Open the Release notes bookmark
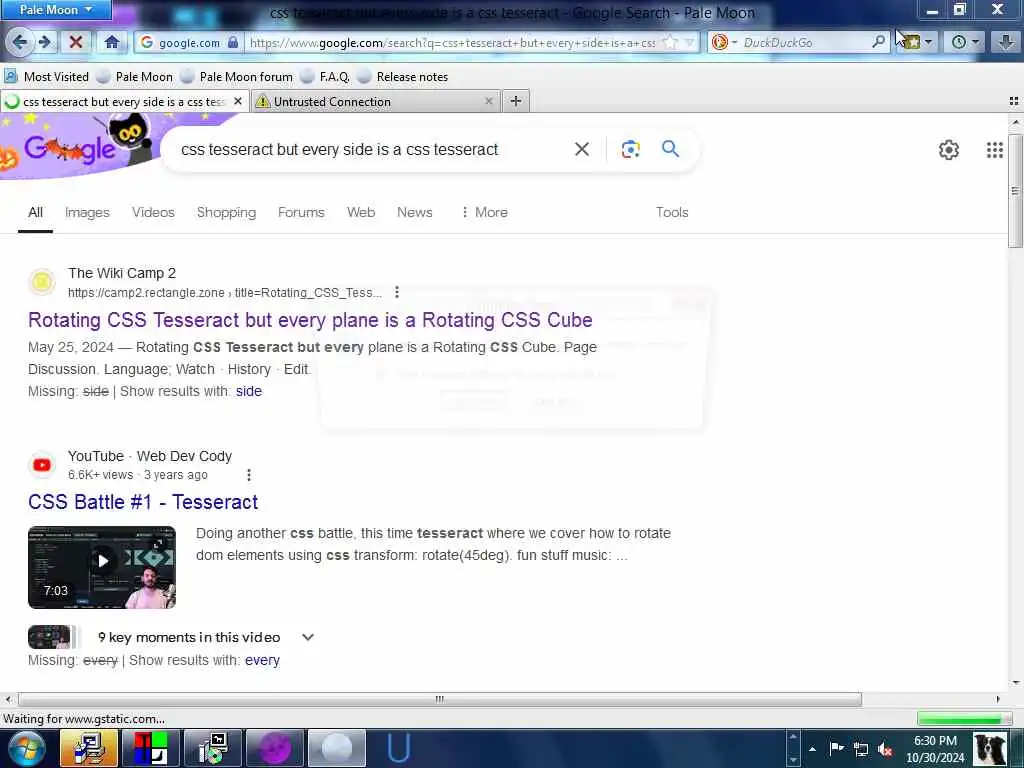The width and height of the screenshot is (1024, 768). click(403, 77)
